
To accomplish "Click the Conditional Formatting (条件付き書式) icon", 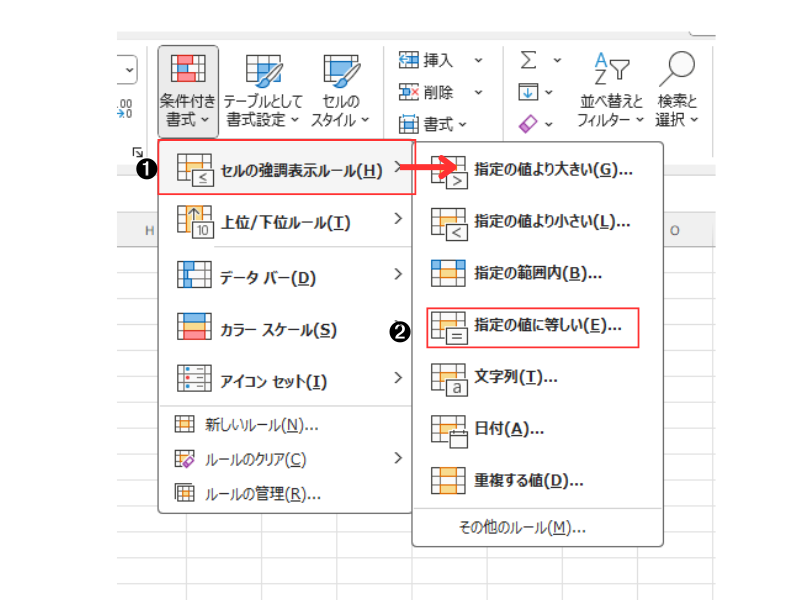I will click(x=187, y=69).
